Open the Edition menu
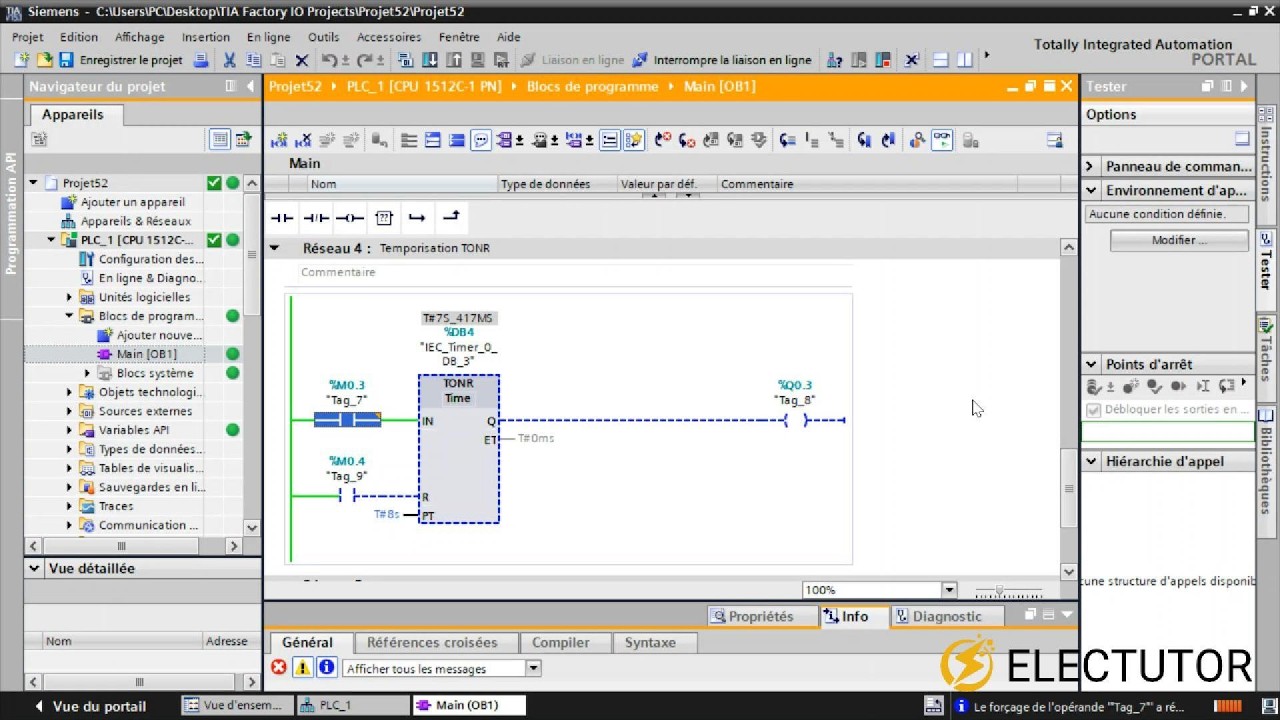The image size is (1280, 720). click(x=79, y=37)
